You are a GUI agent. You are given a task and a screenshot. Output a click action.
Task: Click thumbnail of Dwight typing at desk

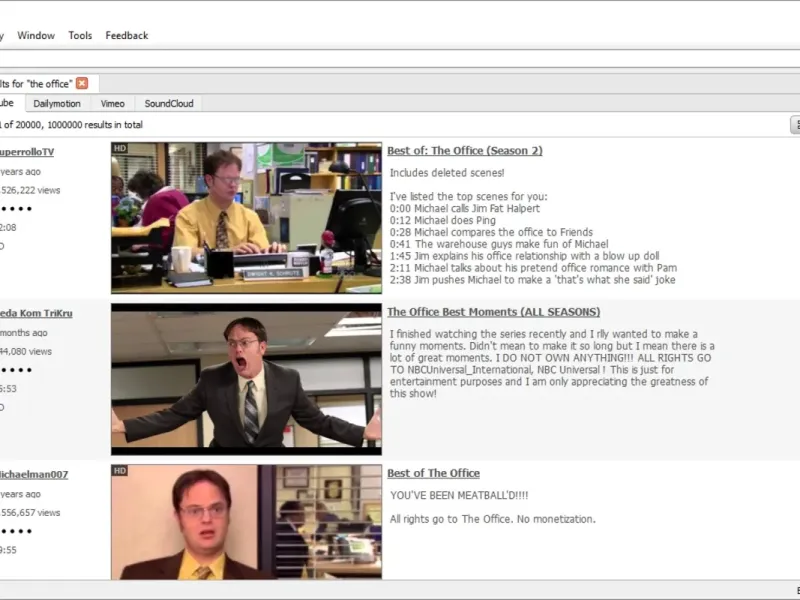point(246,218)
